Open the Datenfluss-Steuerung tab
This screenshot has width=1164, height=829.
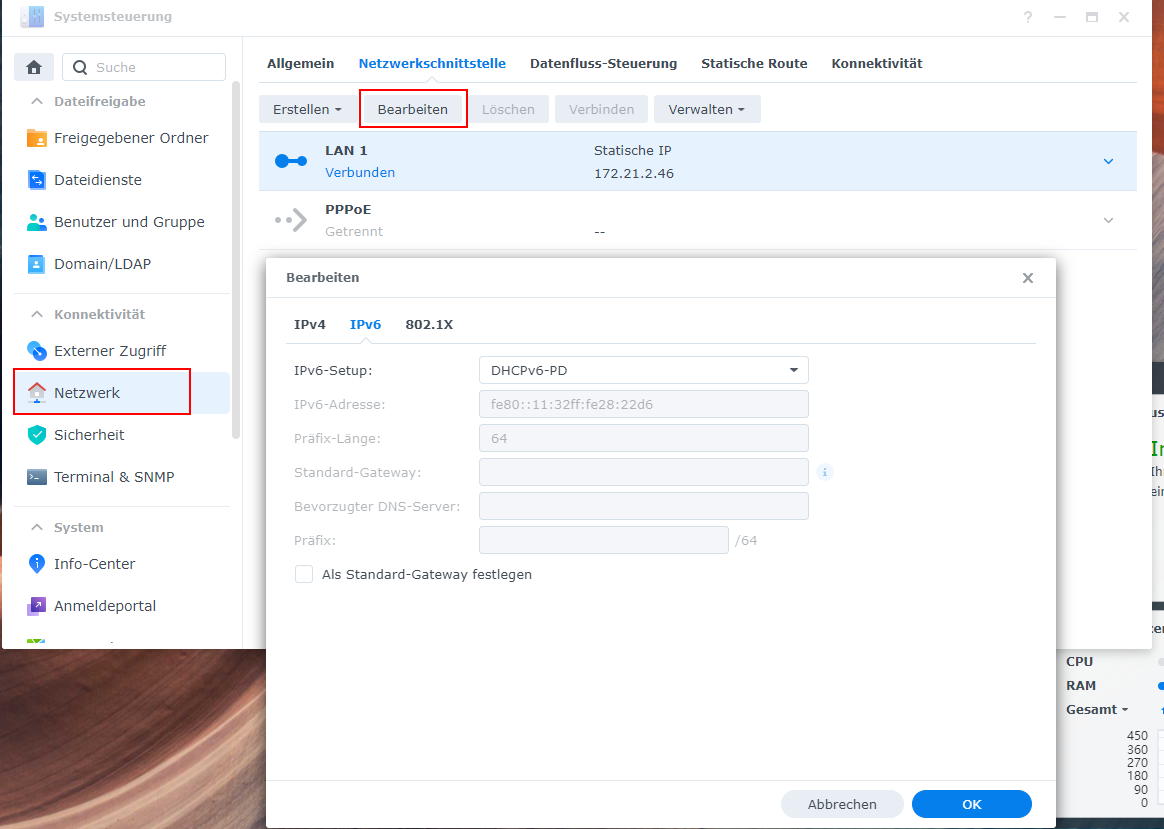tap(603, 63)
